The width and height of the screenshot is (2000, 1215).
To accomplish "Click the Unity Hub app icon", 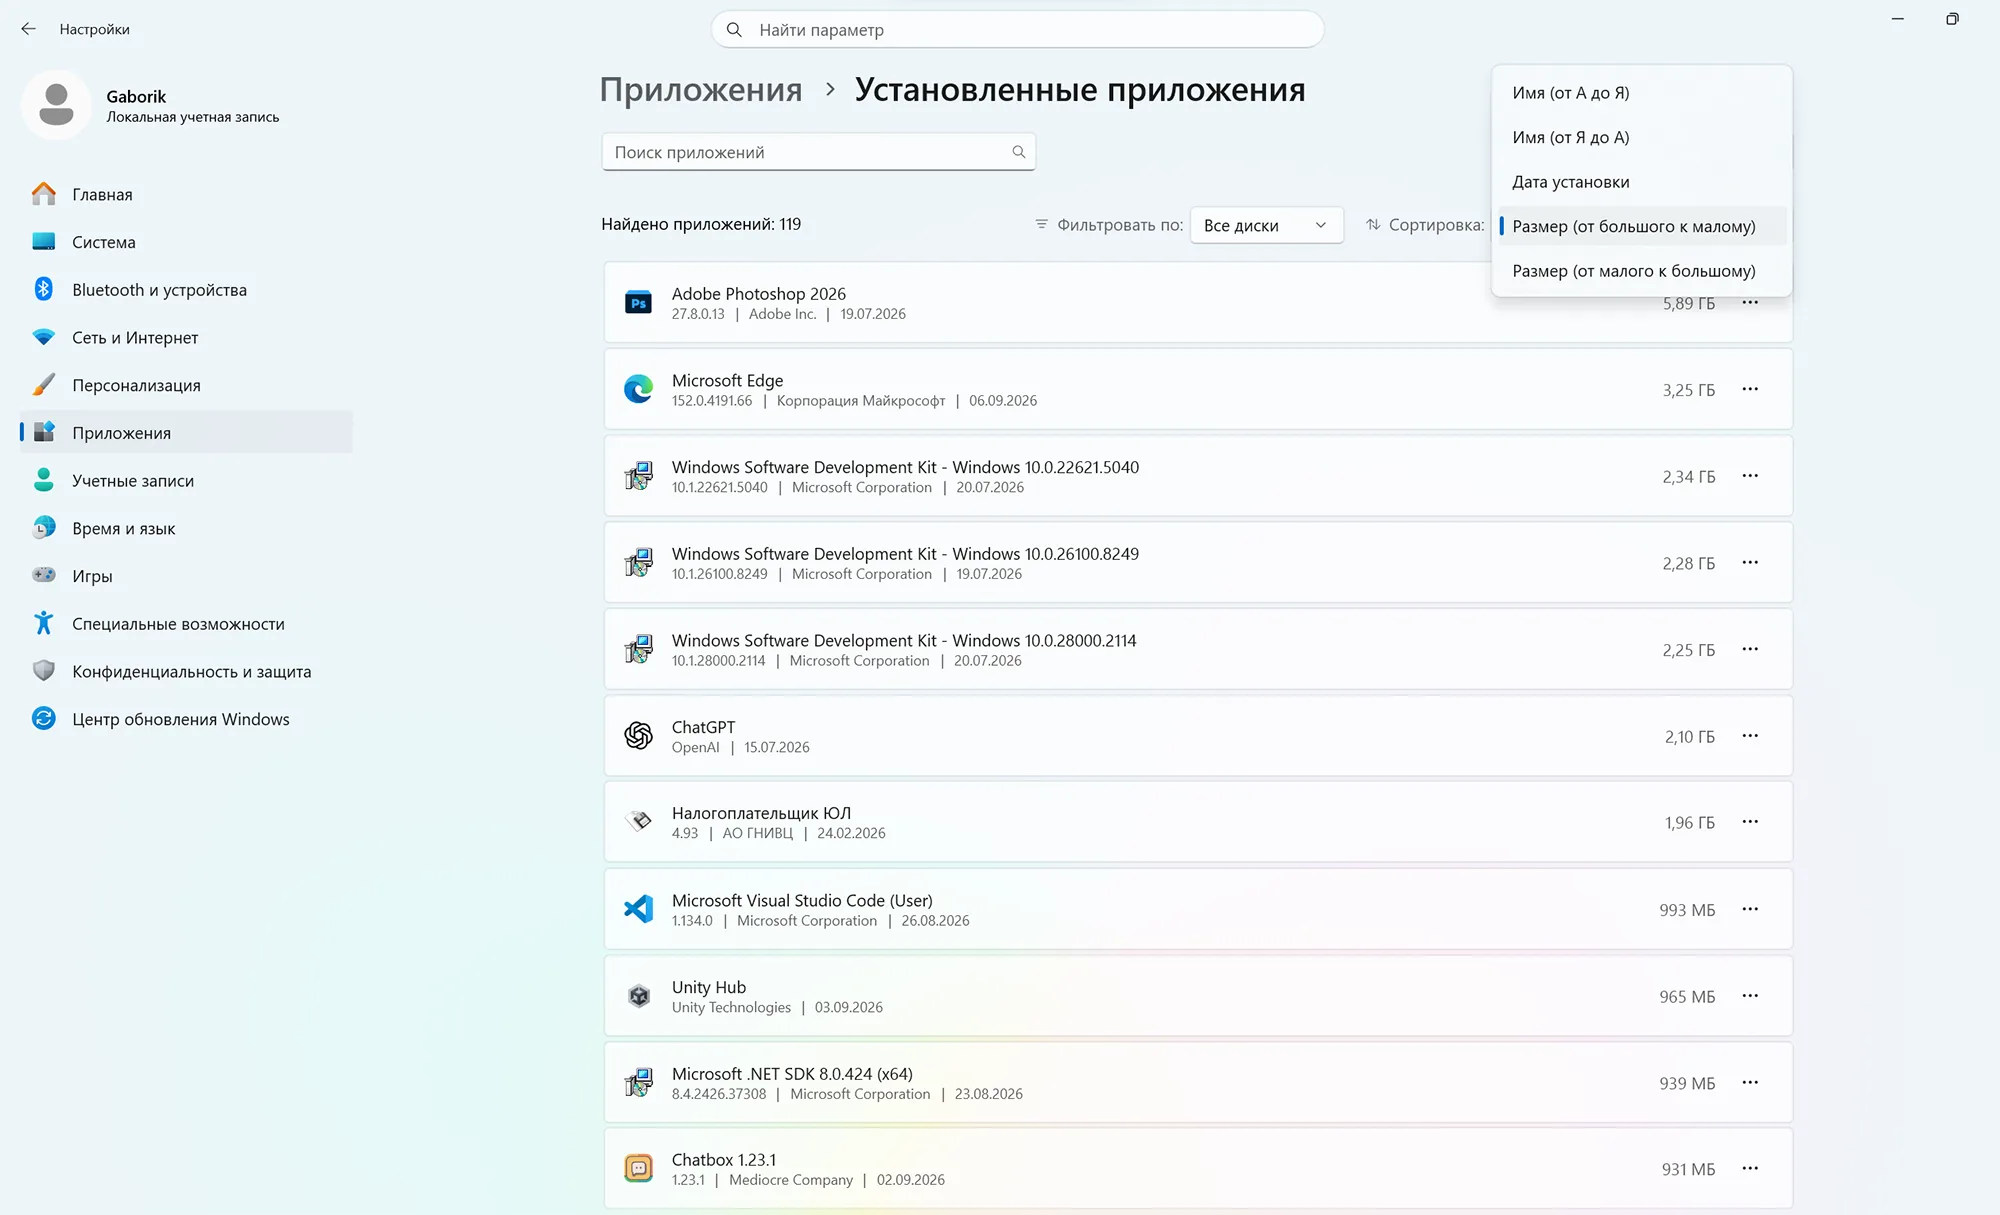I will coord(639,996).
